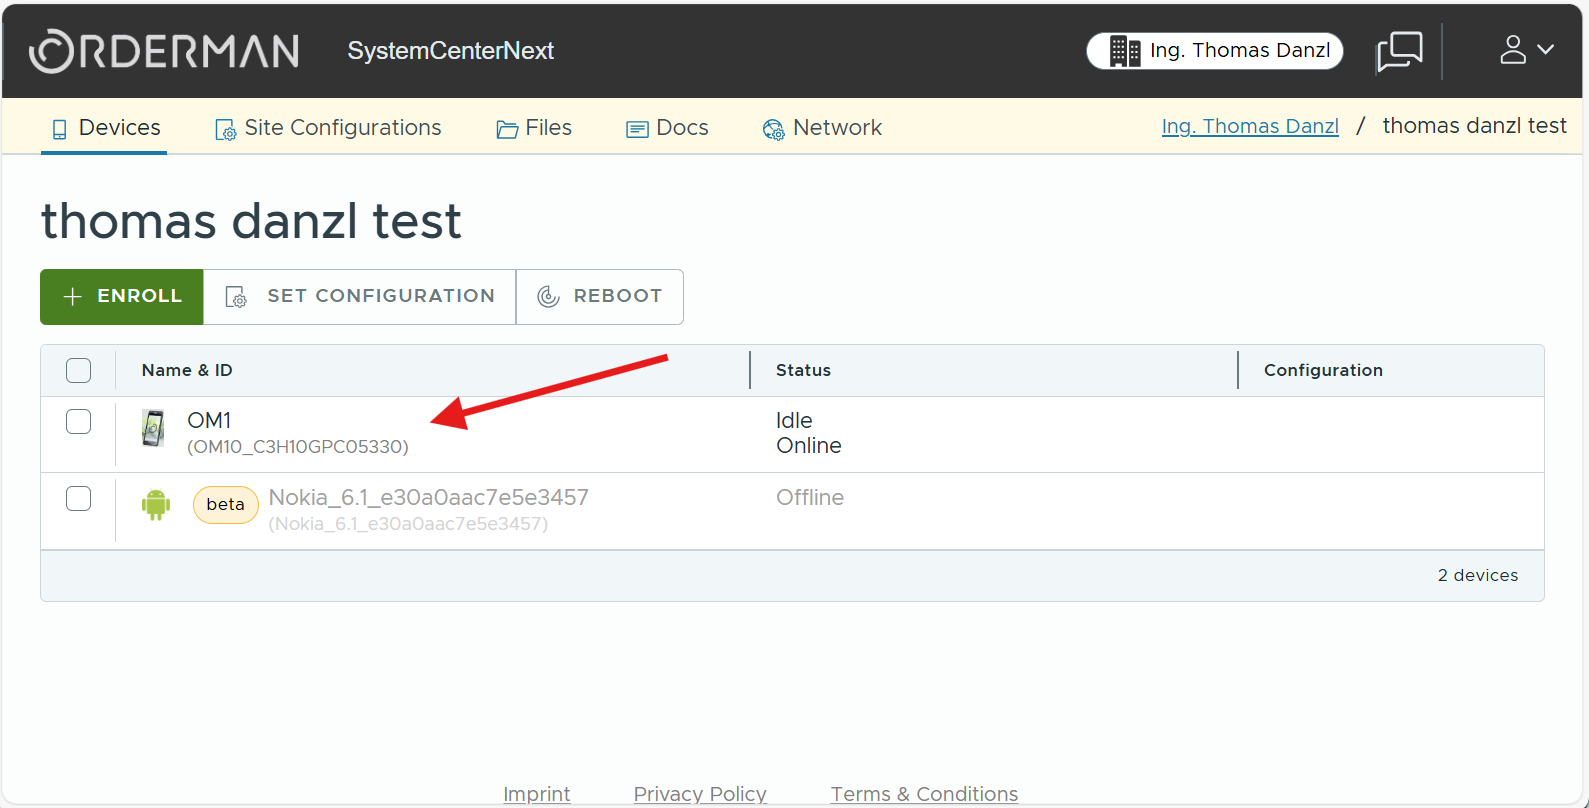This screenshot has height=808, width=1589.
Task: Toggle the select-all devices checkbox
Action: point(78,370)
